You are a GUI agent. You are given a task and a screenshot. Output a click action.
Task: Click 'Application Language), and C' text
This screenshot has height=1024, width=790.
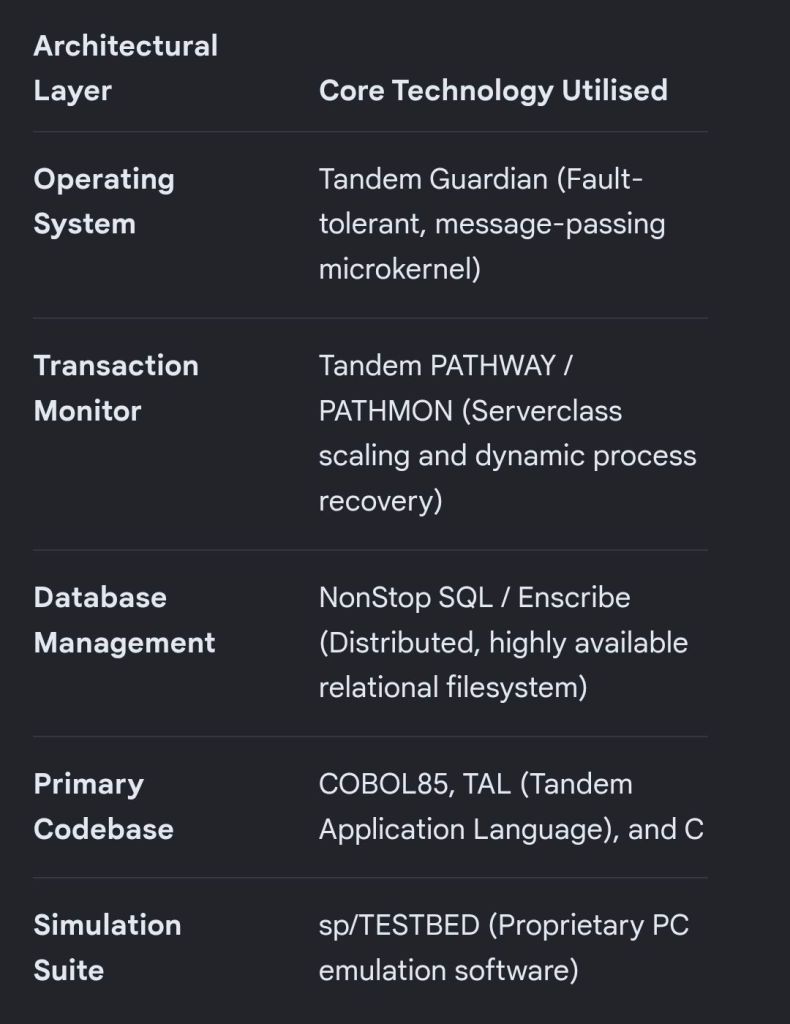tap(511, 829)
